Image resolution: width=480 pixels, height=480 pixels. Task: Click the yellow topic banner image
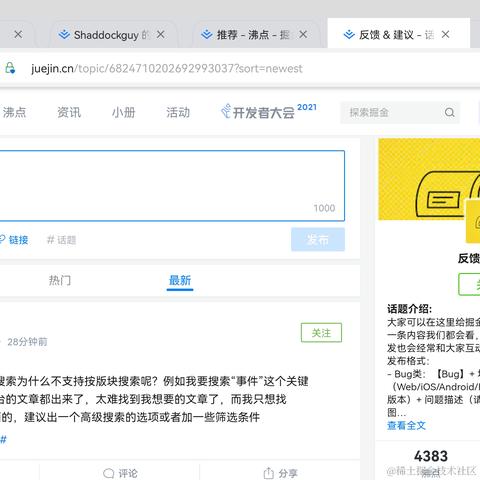[x=429, y=179]
